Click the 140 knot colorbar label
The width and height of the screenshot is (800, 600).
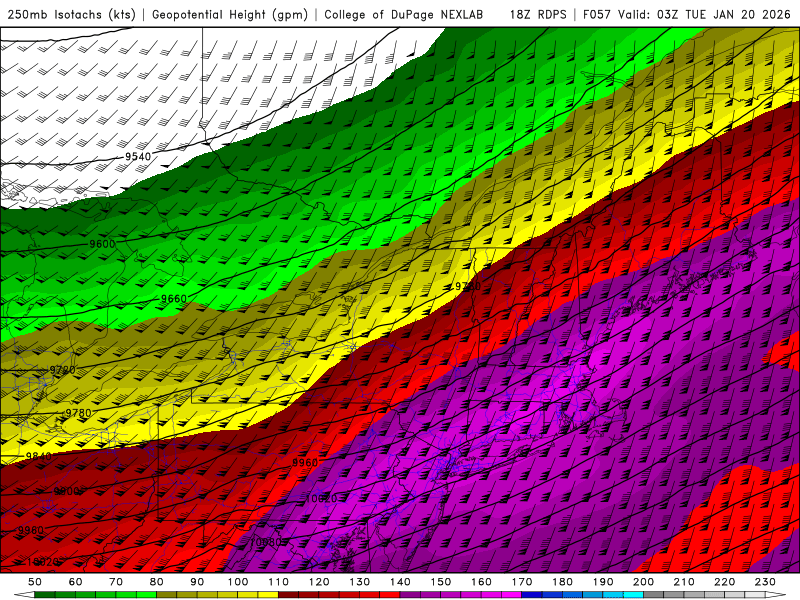pos(400,582)
